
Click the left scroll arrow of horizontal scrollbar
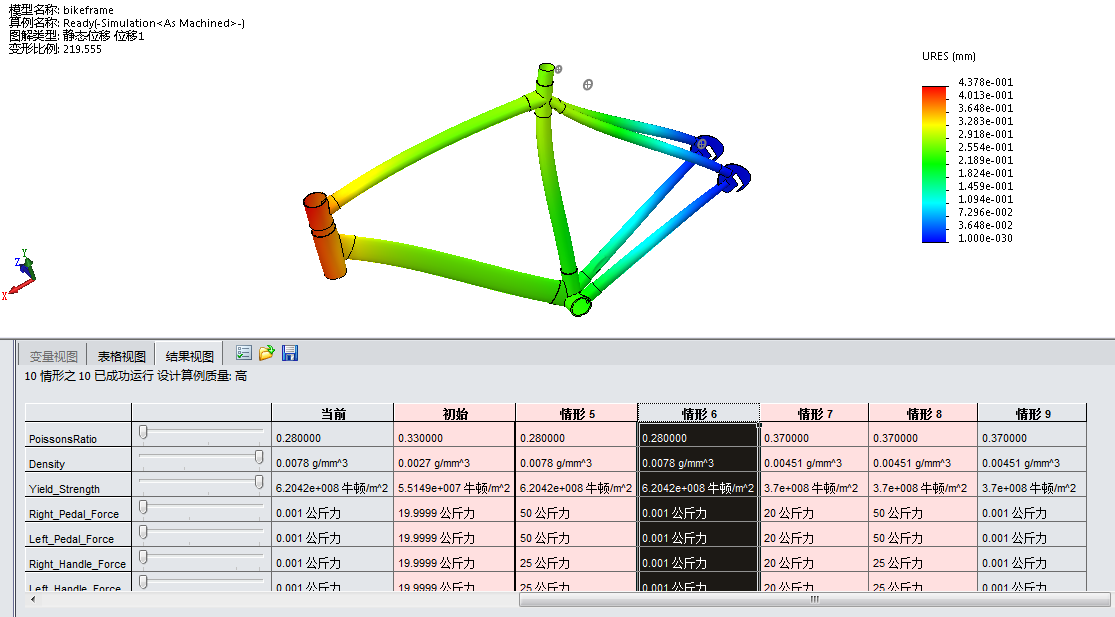pyautogui.click(x=33, y=600)
